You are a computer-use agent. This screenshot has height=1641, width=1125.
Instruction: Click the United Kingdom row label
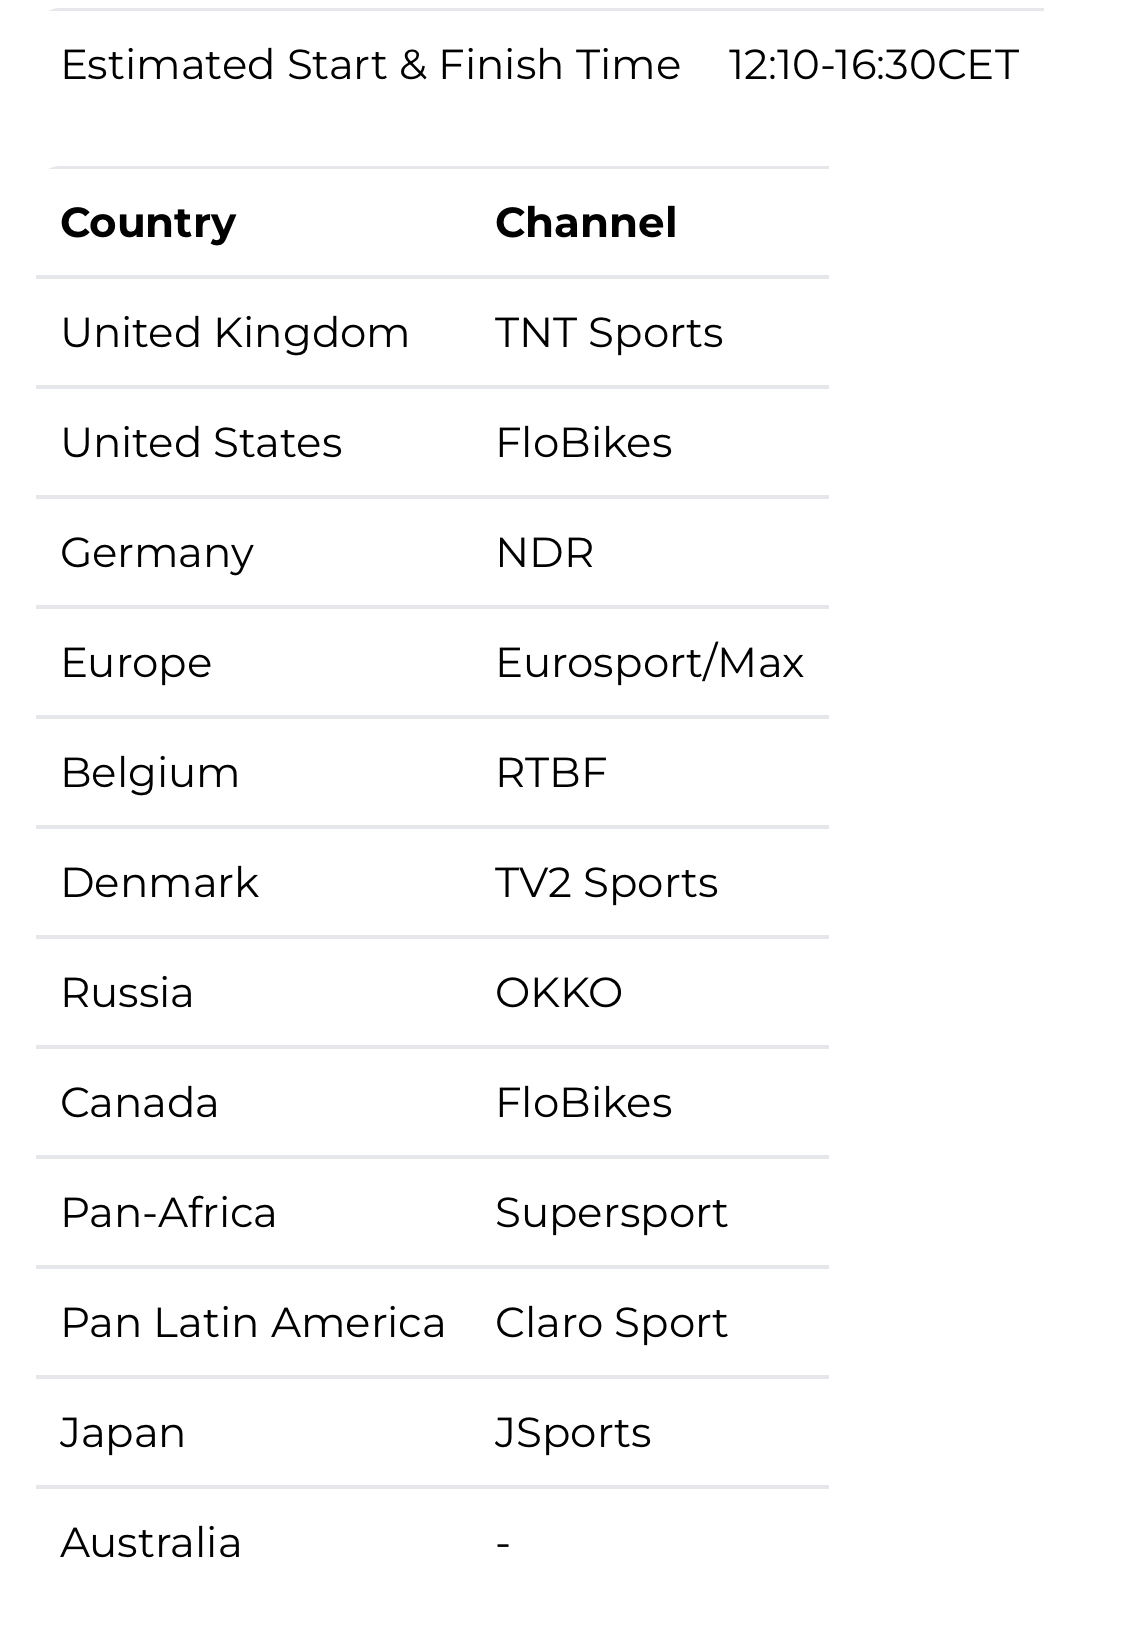pyautogui.click(x=235, y=333)
